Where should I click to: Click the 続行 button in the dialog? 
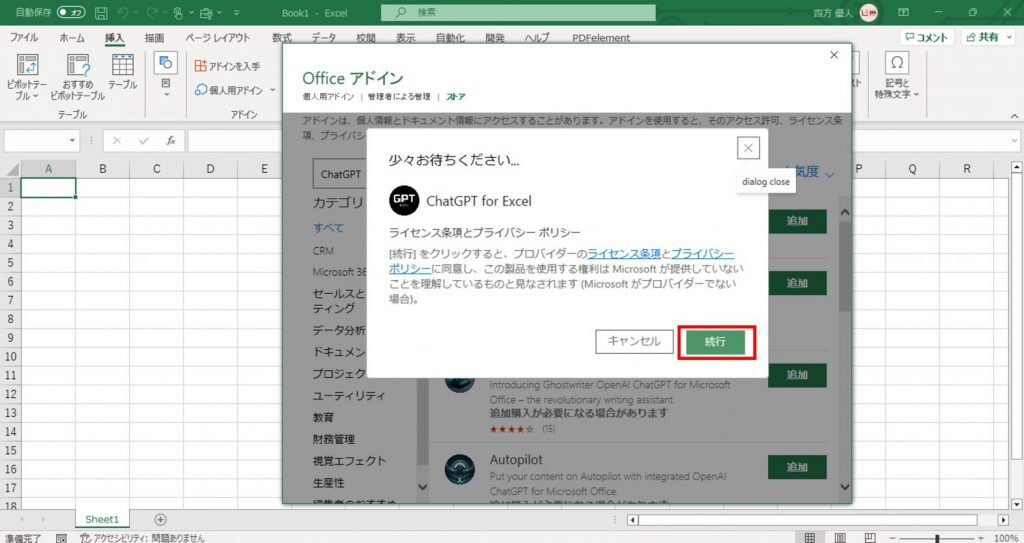716,342
